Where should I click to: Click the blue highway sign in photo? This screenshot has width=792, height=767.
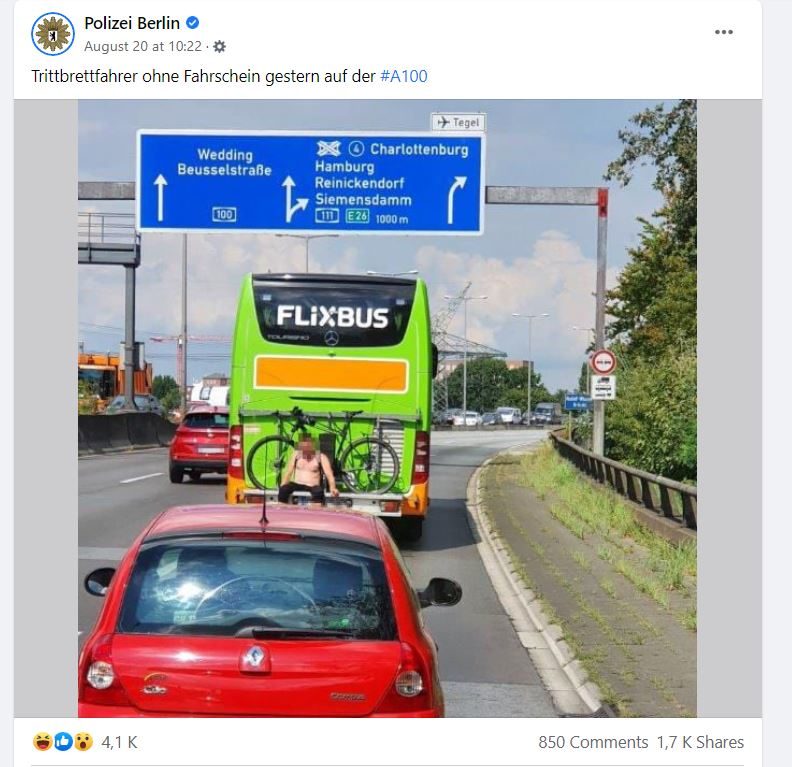click(x=310, y=182)
